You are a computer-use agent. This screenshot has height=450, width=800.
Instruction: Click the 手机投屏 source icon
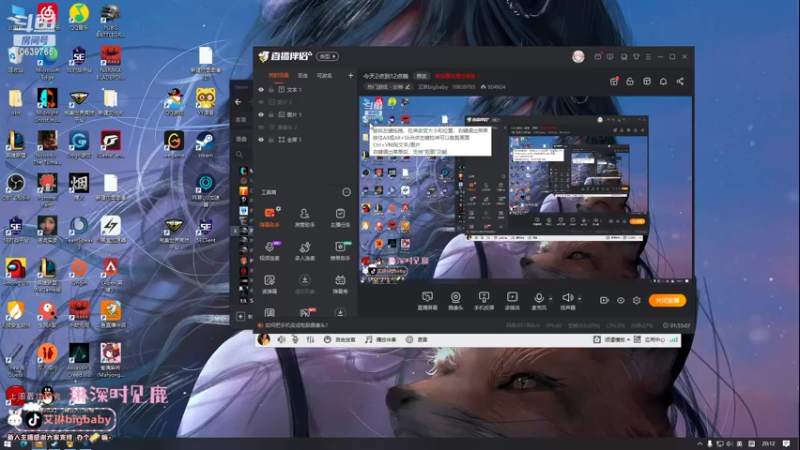tap(484, 301)
